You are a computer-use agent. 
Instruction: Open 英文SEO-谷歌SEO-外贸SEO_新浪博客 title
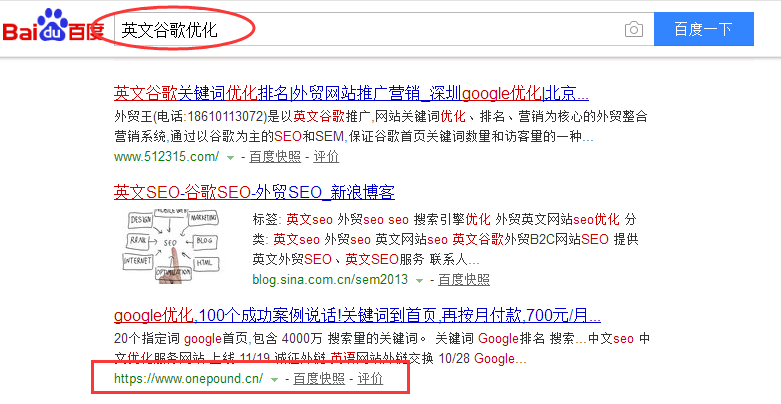coord(254,192)
